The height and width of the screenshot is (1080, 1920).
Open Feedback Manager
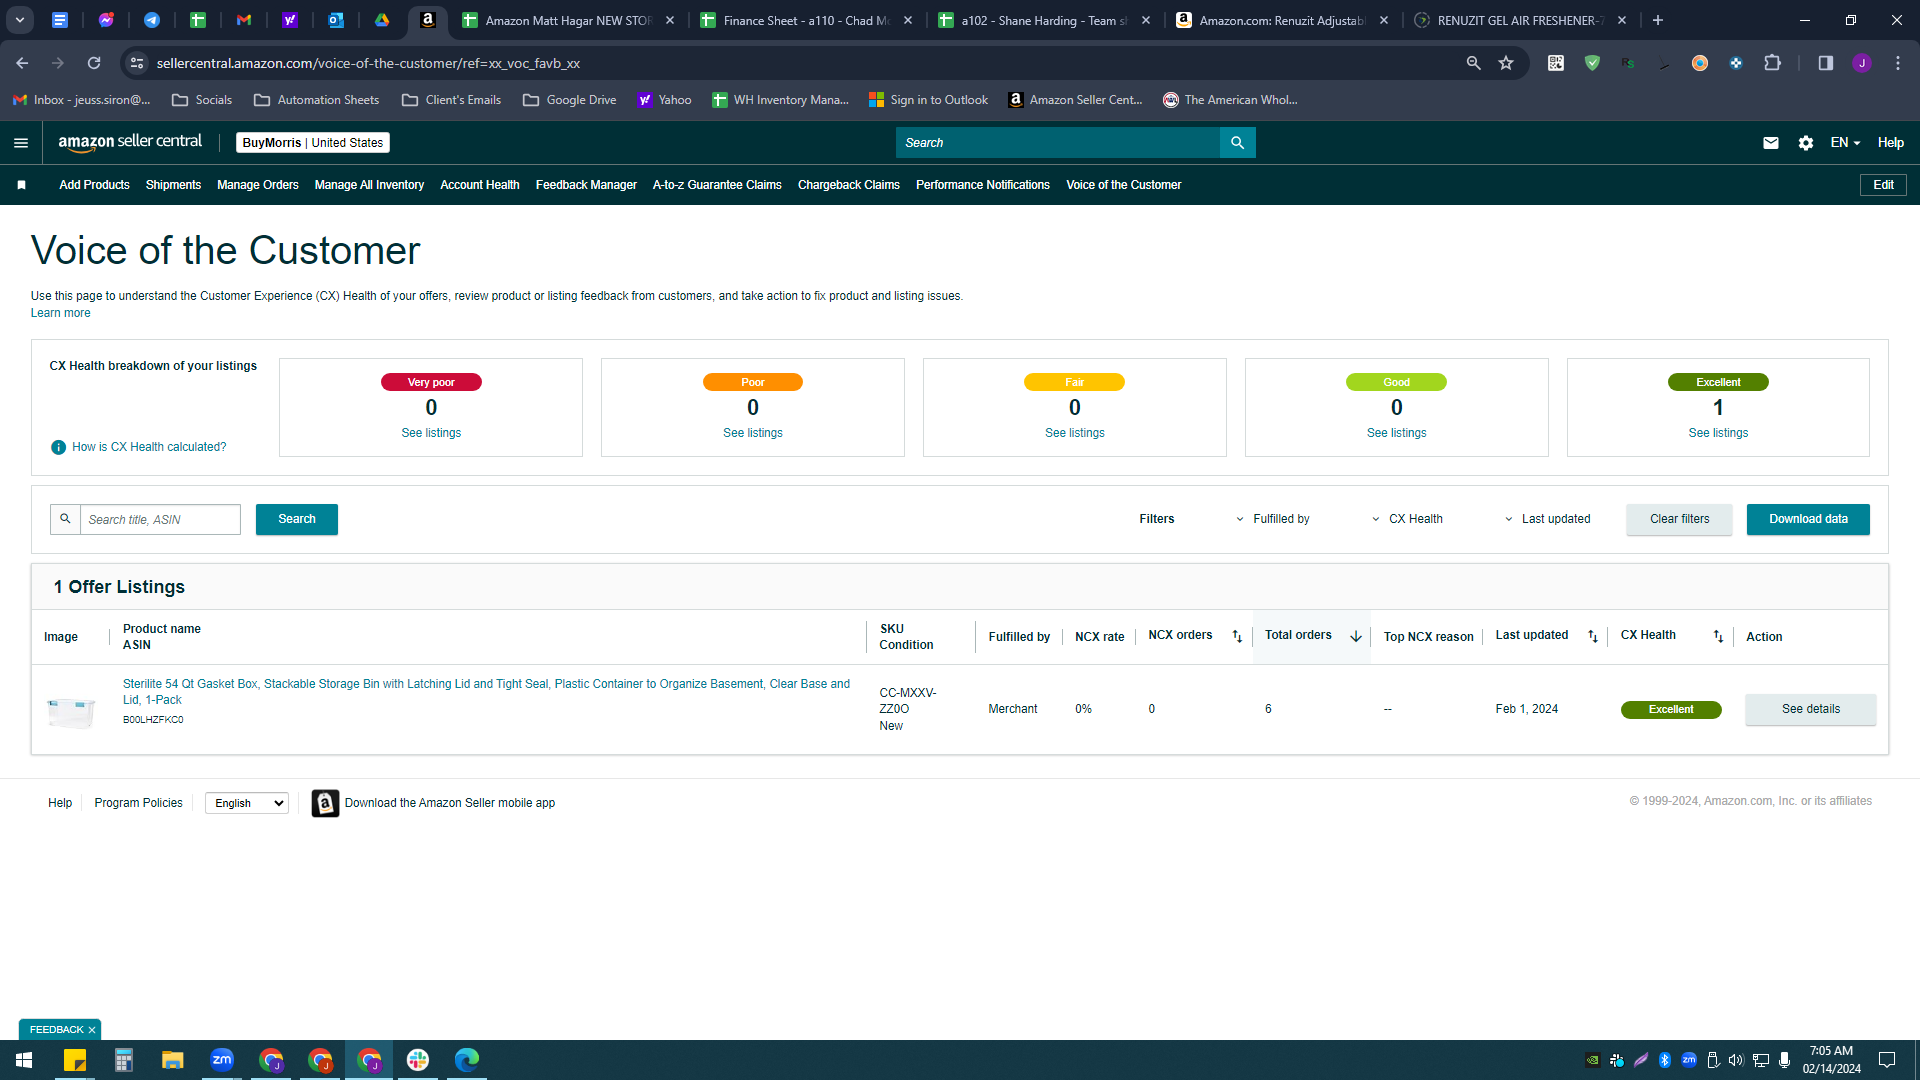tap(586, 185)
